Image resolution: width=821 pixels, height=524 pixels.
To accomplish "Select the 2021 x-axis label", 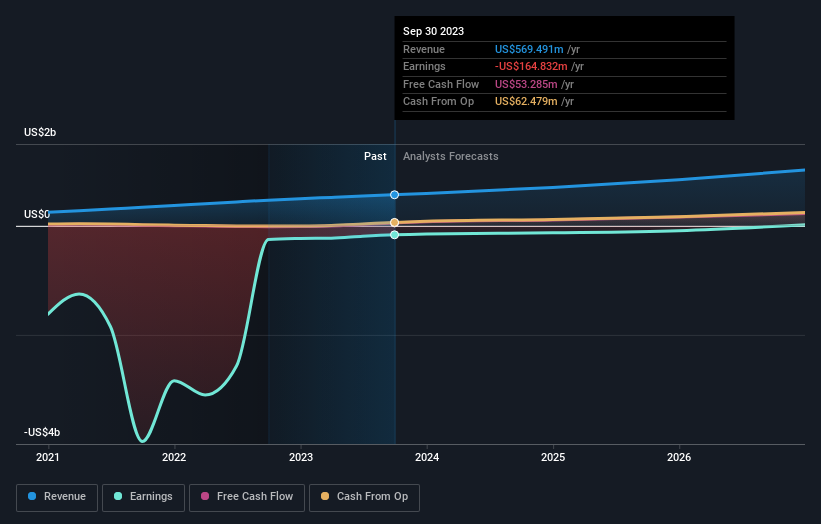I will coord(48,457).
